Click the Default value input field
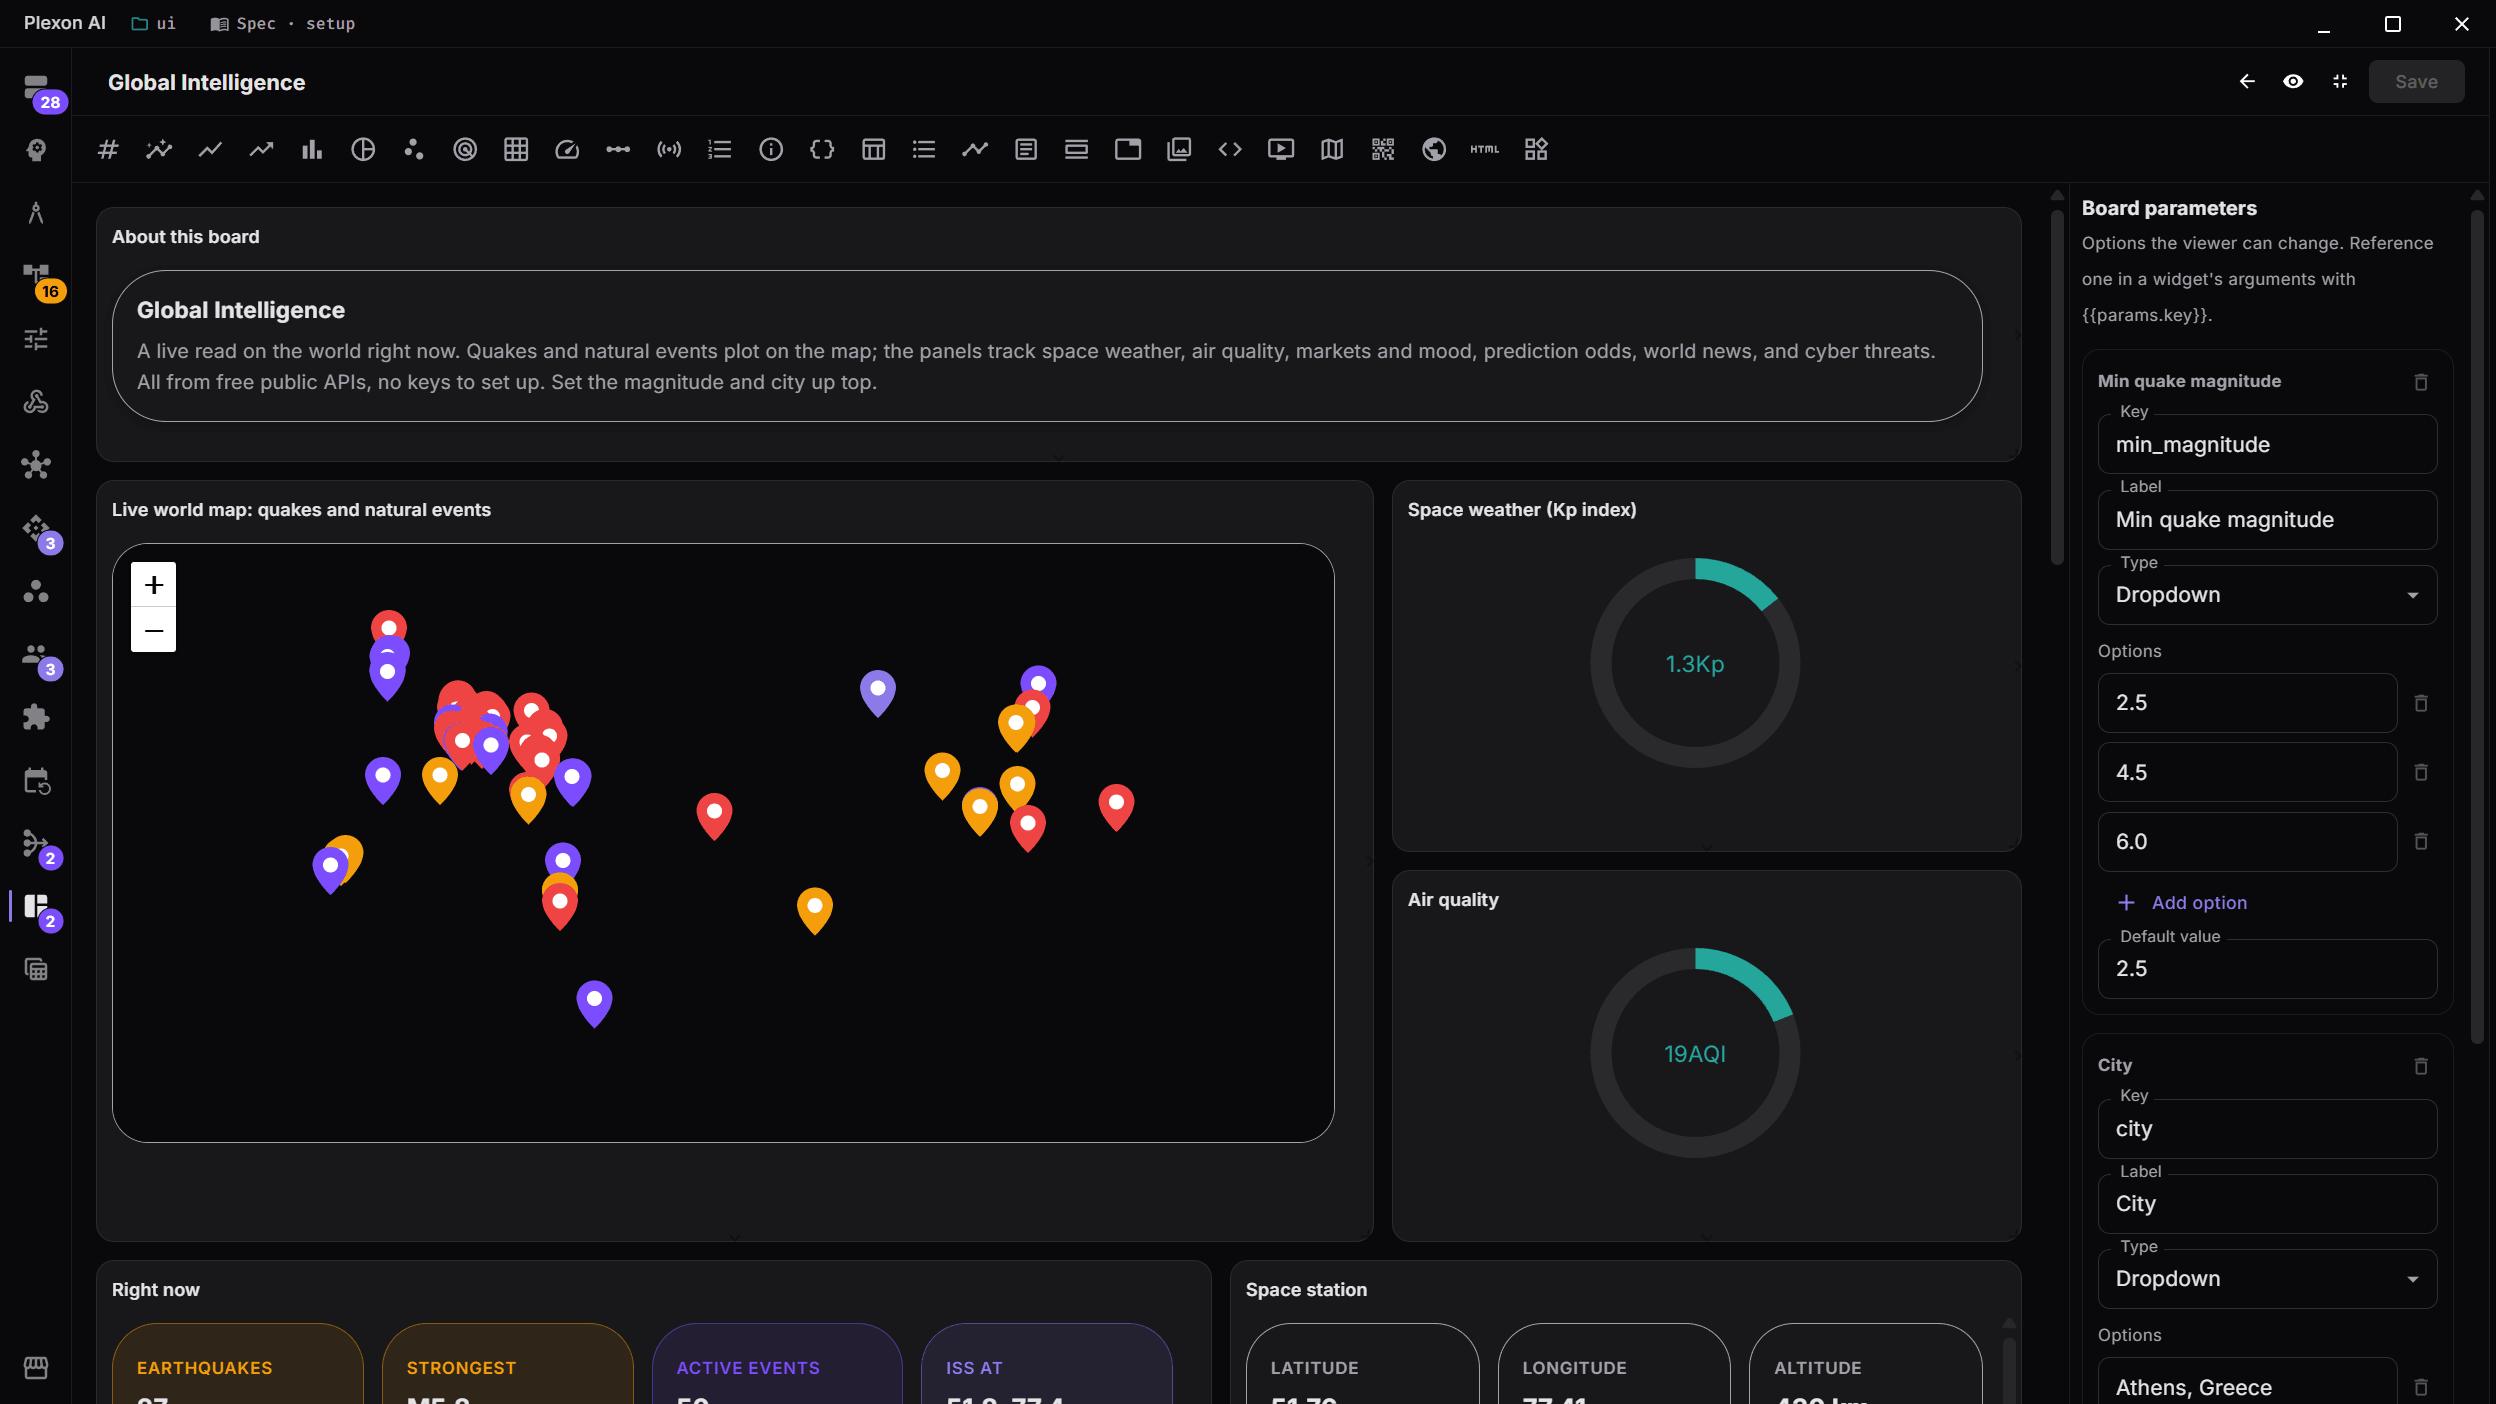The height and width of the screenshot is (1404, 2496). (x=2267, y=969)
